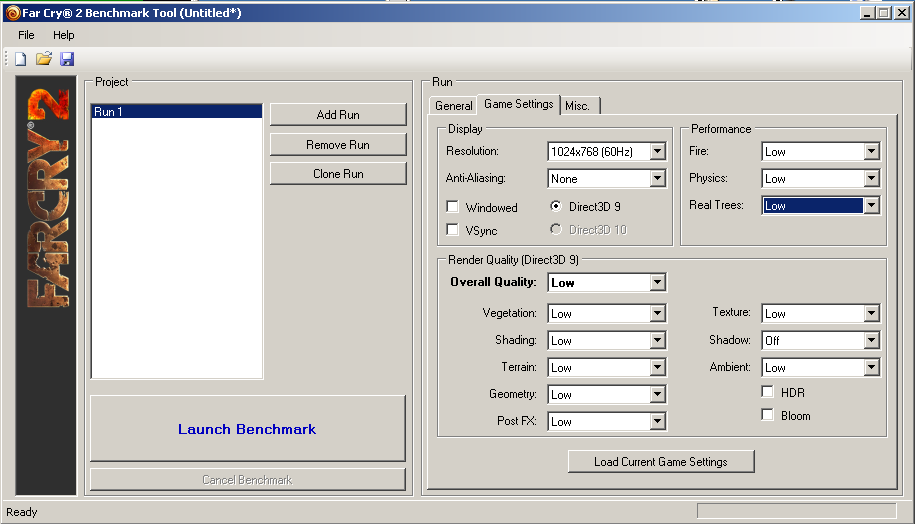Open the Geometry quality dropdown
Image resolution: width=916 pixels, height=524 pixels.
click(607, 395)
